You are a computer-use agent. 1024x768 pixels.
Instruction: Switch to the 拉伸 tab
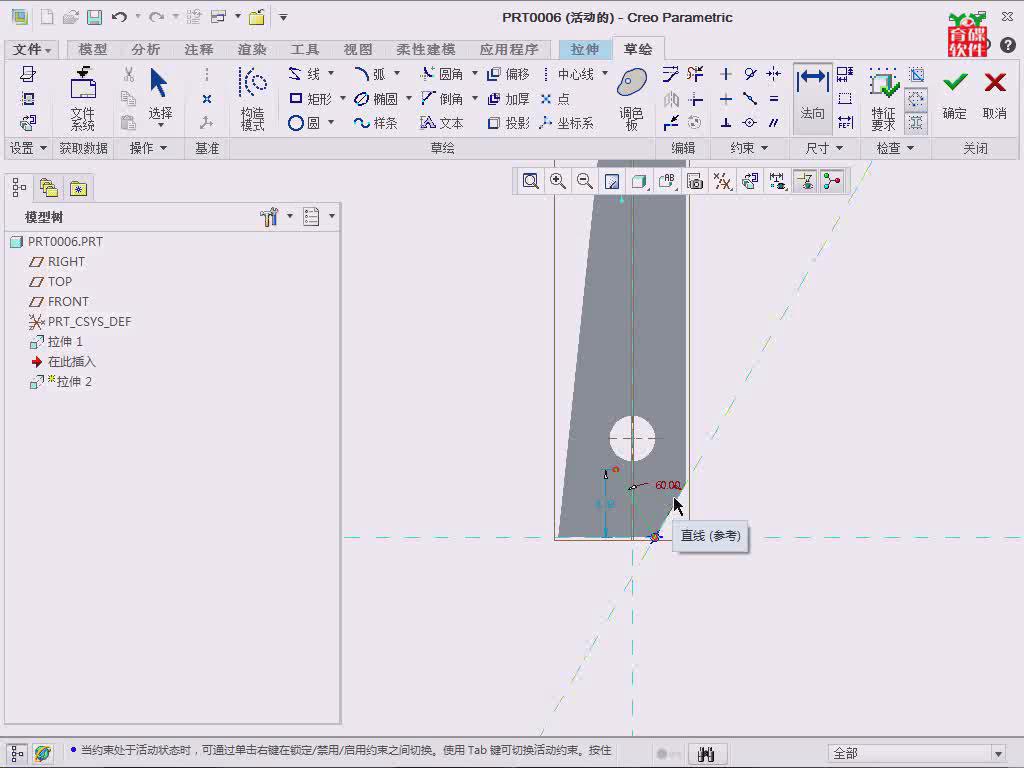584,49
